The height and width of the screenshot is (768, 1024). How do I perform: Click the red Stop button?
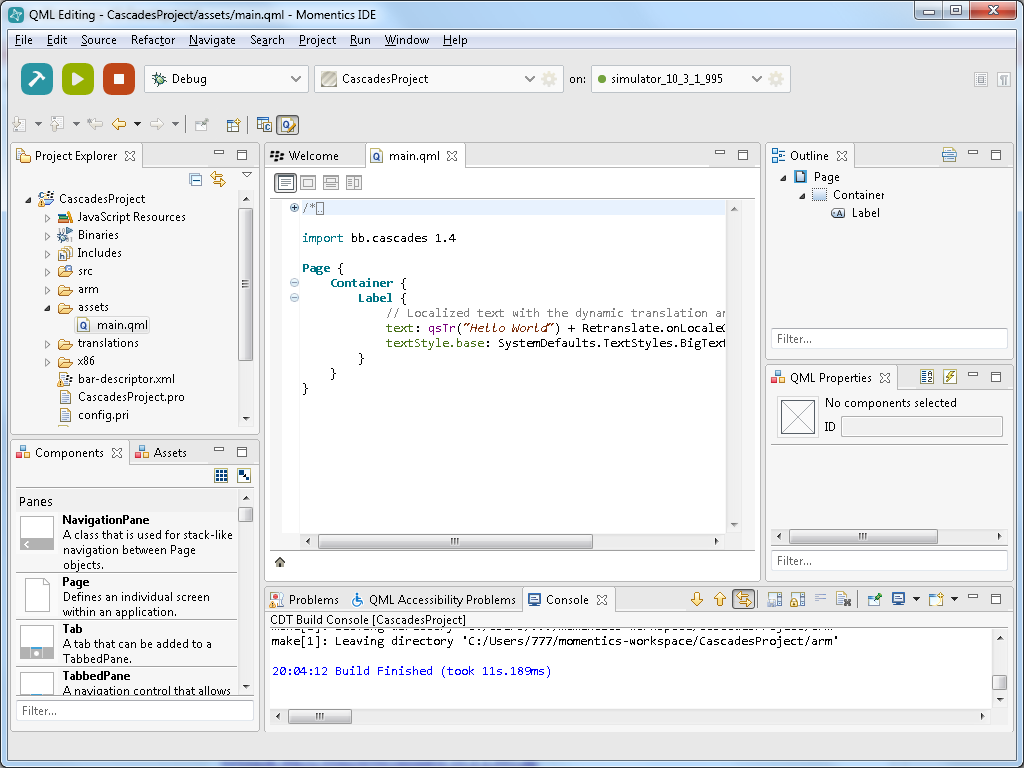coord(118,79)
